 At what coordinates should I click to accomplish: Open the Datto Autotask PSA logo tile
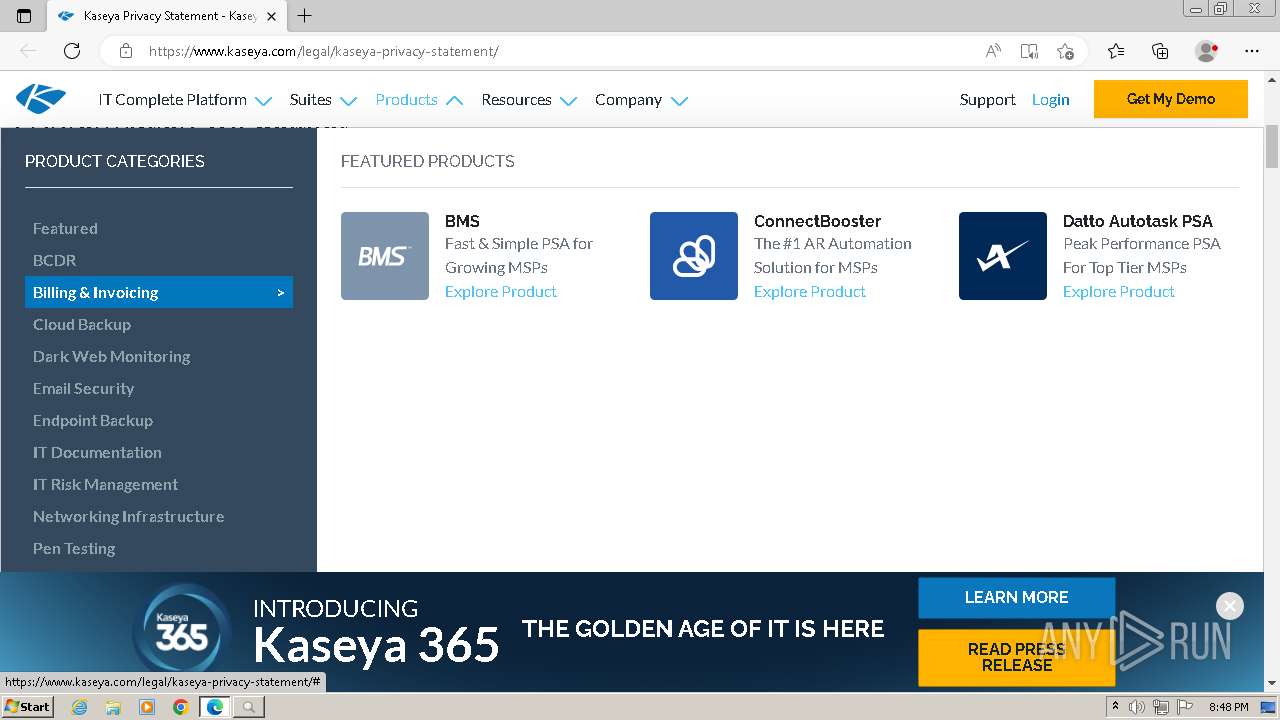(x=1003, y=256)
